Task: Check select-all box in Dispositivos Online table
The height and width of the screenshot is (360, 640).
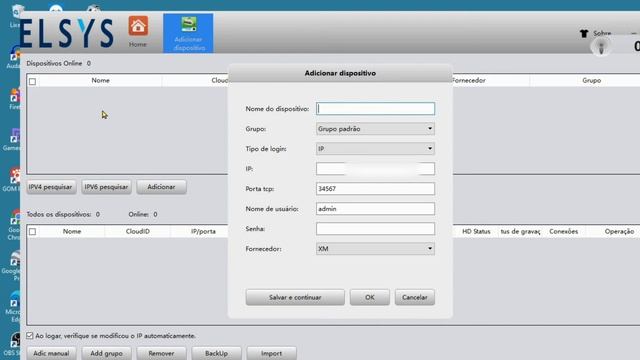Action: pyautogui.click(x=32, y=81)
